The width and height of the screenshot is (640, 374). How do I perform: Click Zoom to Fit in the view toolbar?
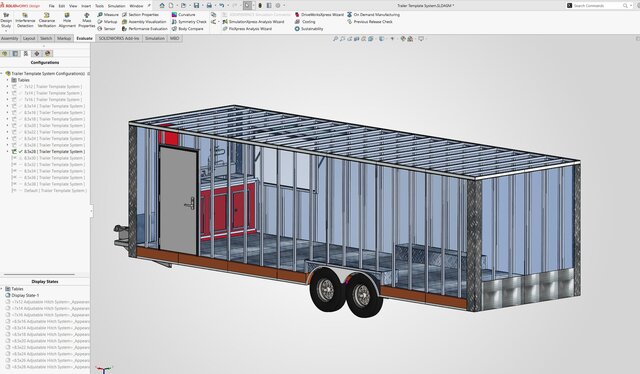coord(335,39)
